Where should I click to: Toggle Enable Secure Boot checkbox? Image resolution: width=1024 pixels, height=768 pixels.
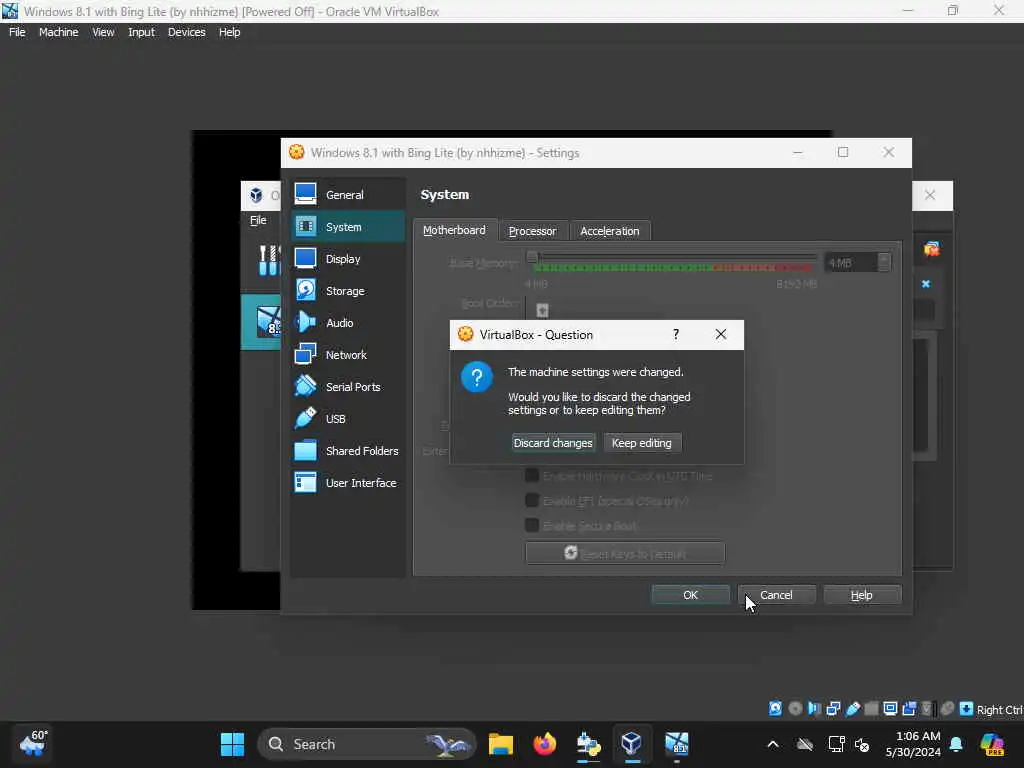(x=532, y=525)
